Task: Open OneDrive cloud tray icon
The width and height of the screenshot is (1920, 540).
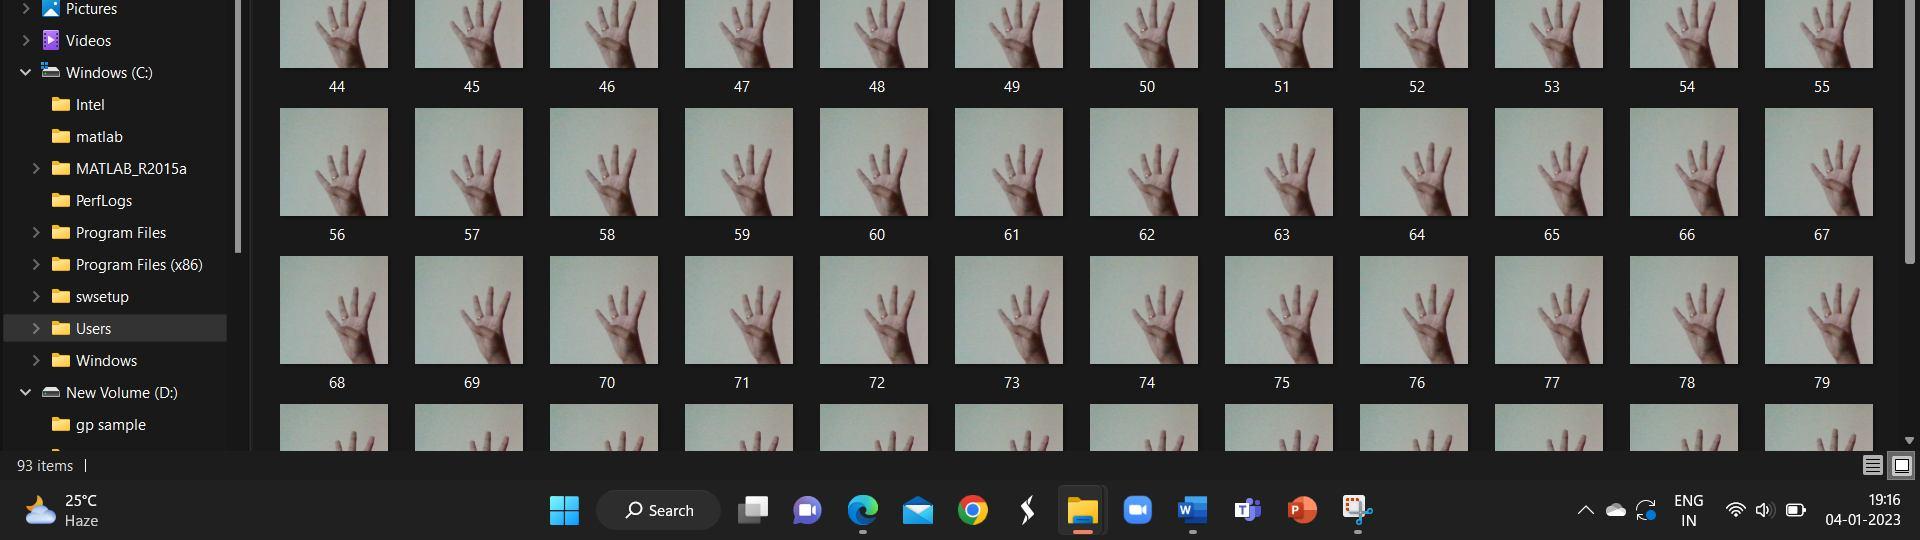Action: pyautogui.click(x=1615, y=510)
